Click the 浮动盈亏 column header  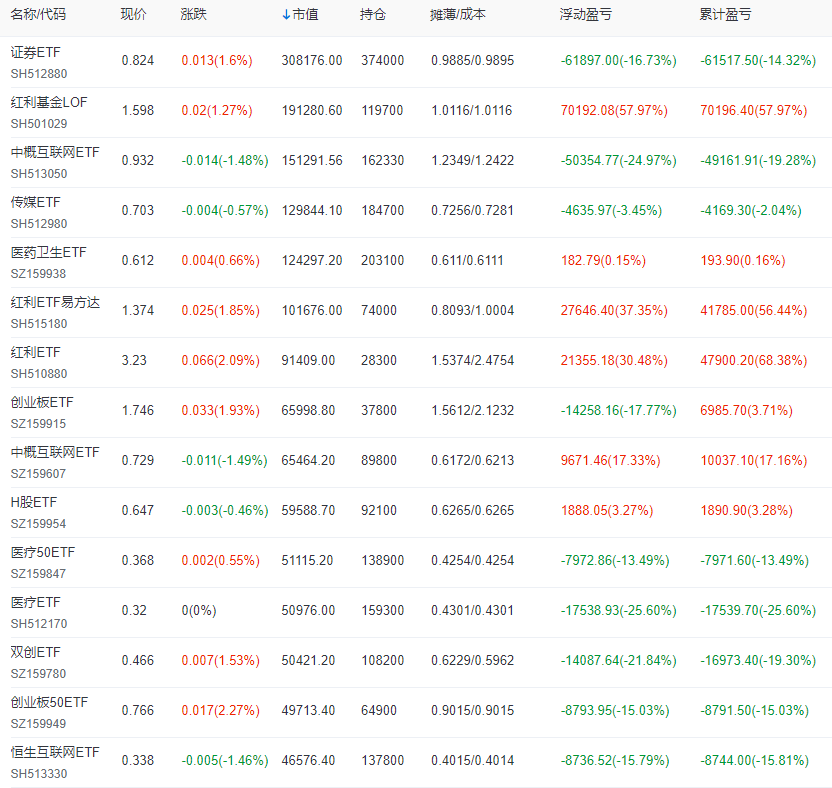pos(586,14)
